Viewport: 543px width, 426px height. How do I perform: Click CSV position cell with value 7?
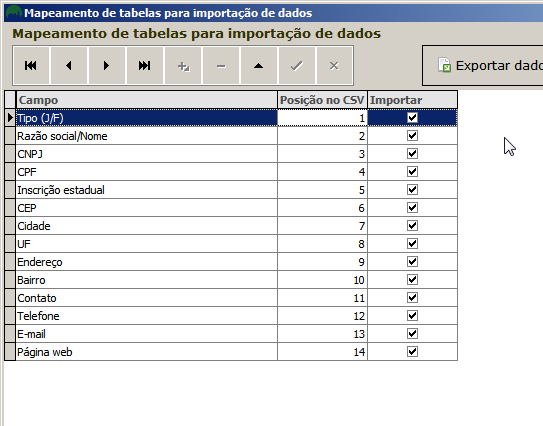(x=322, y=226)
